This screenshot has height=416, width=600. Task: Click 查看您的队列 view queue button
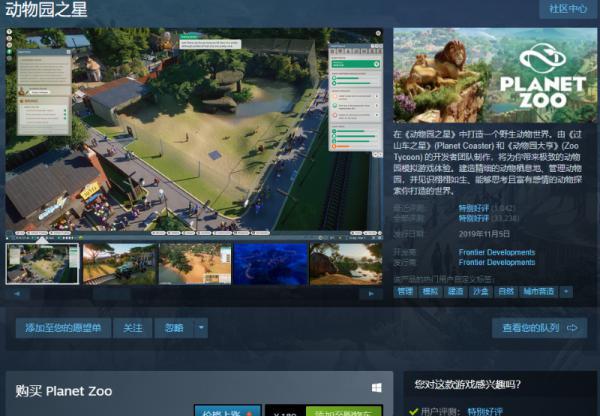click(540, 328)
